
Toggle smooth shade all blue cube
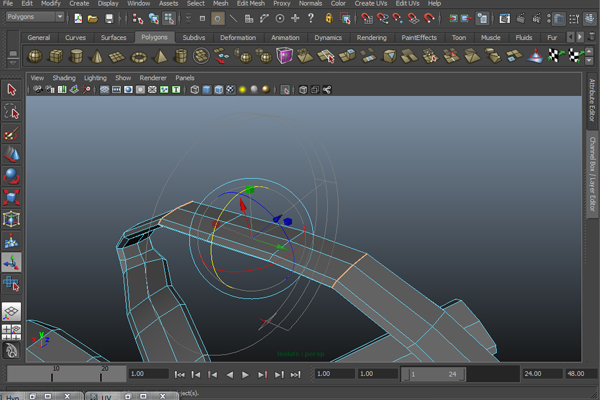(x=207, y=90)
